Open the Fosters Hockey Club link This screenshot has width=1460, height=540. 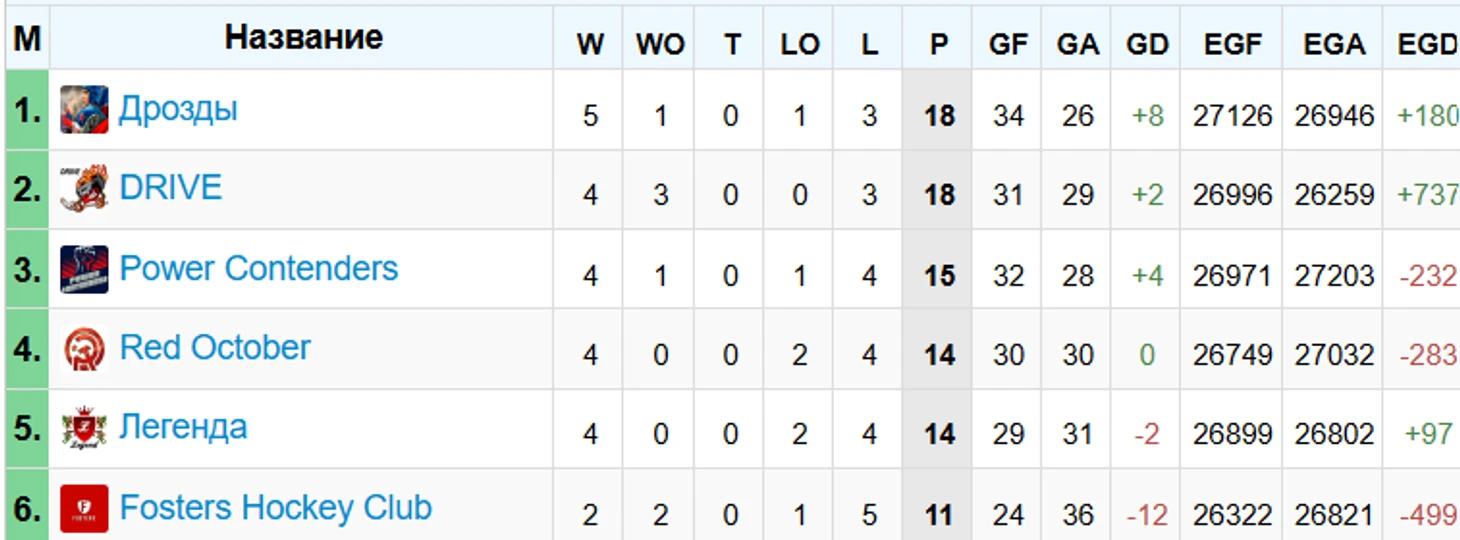coord(275,507)
